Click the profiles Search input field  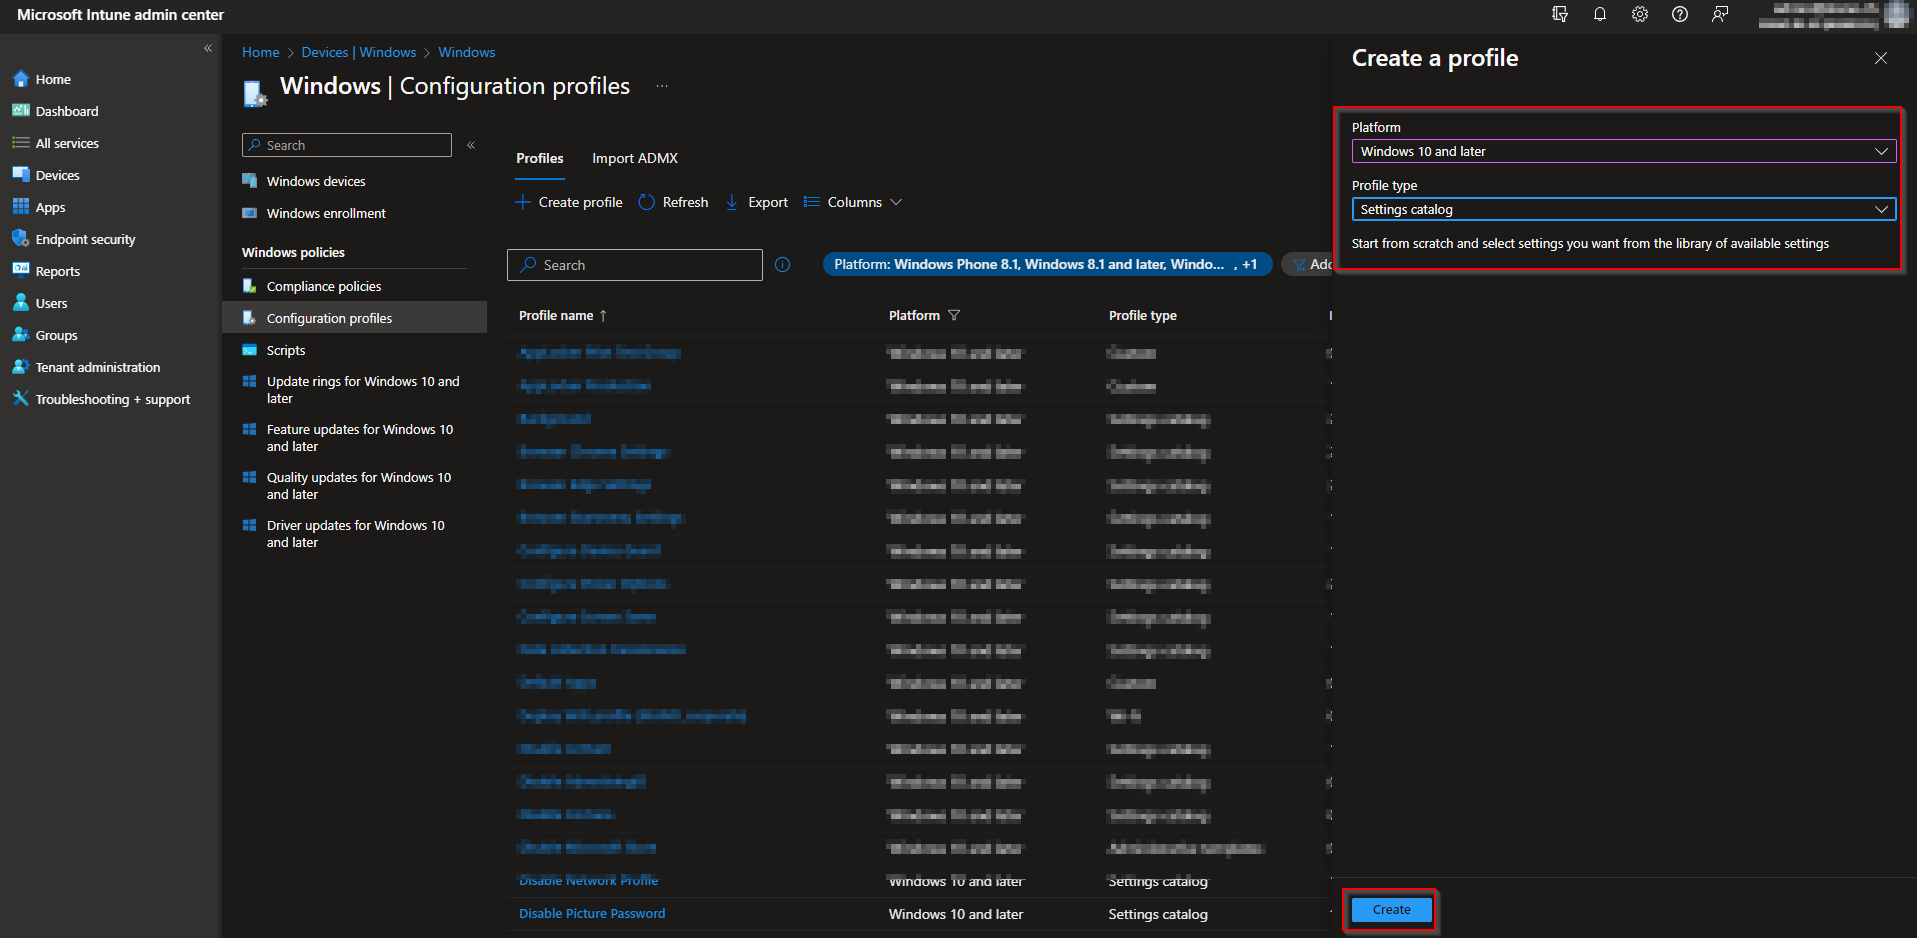(x=634, y=264)
